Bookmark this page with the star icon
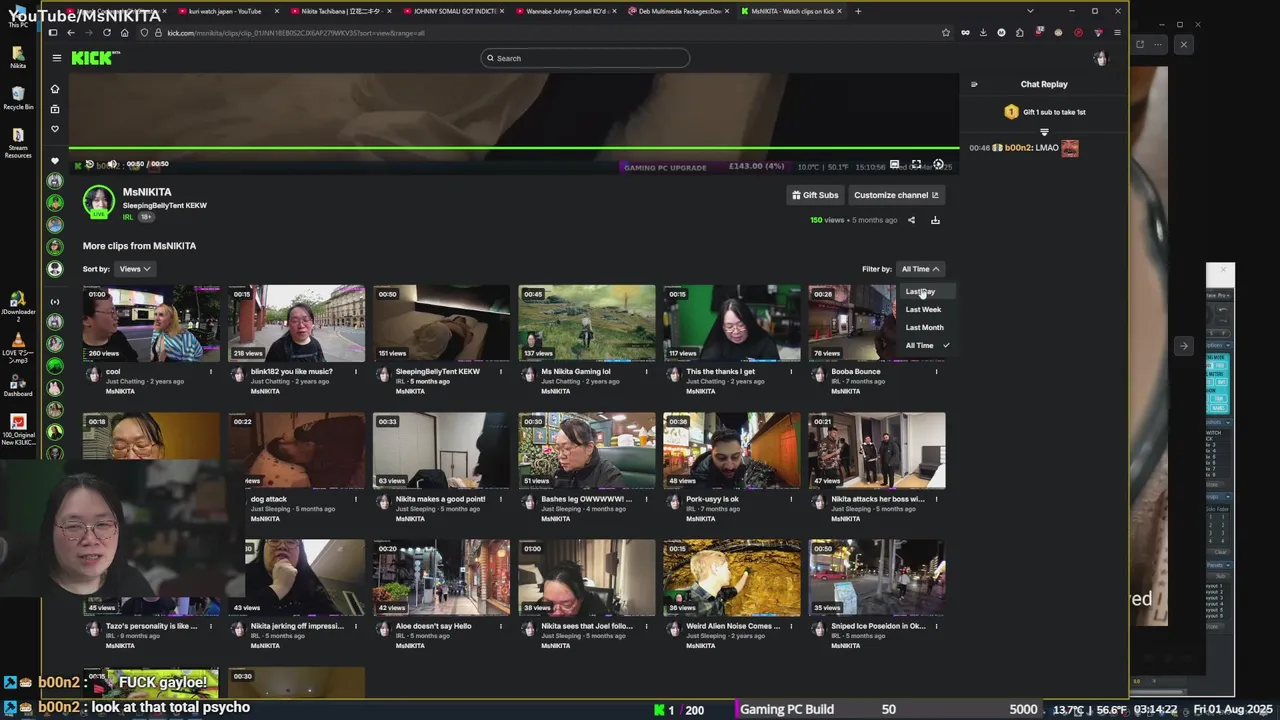Screen dimensions: 1280x720 point(945,33)
